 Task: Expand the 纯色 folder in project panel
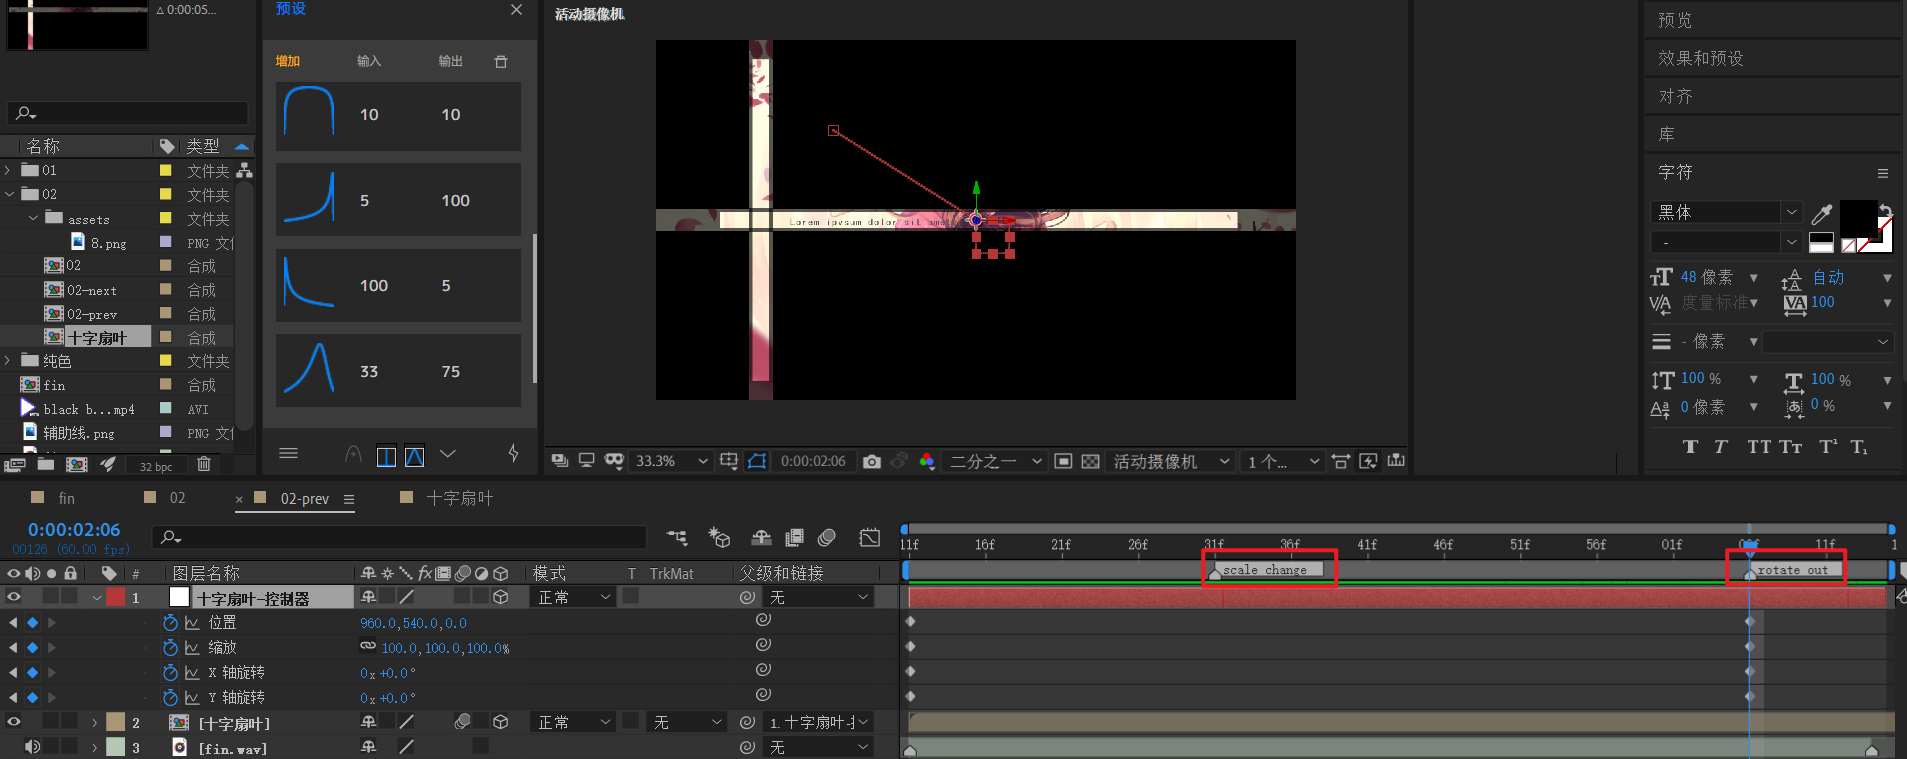pyautogui.click(x=8, y=360)
